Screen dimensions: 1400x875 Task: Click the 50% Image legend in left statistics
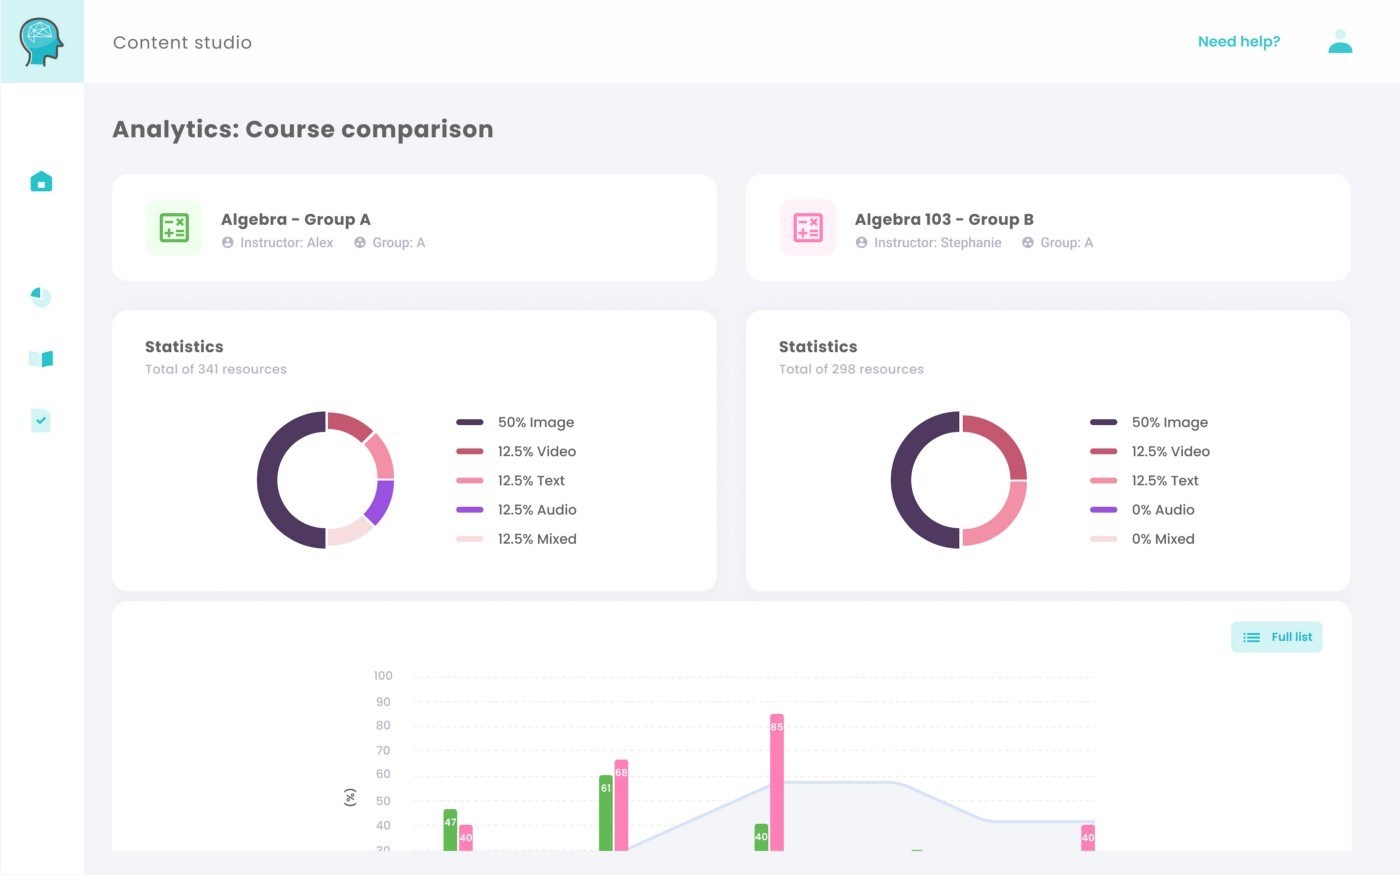pos(515,422)
